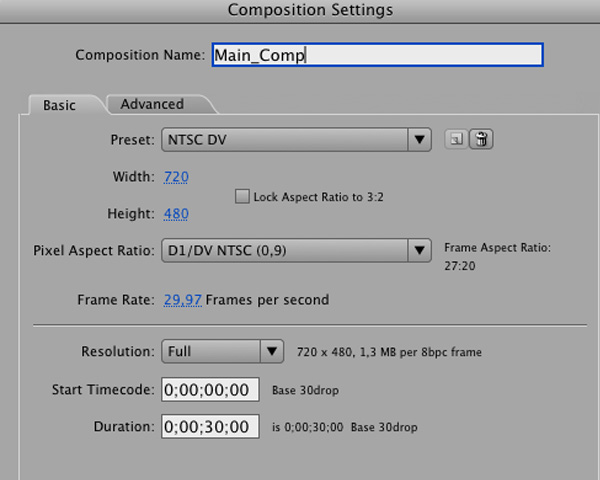The height and width of the screenshot is (480, 600).
Task: Enable the Lock Aspect Ratio checkbox
Action: click(x=241, y=197)
